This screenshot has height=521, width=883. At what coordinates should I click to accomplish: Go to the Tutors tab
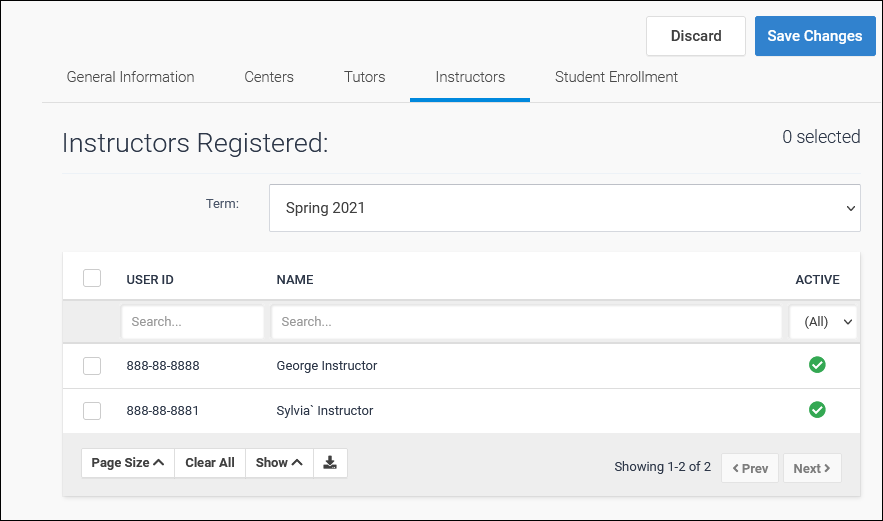point(364,77)
